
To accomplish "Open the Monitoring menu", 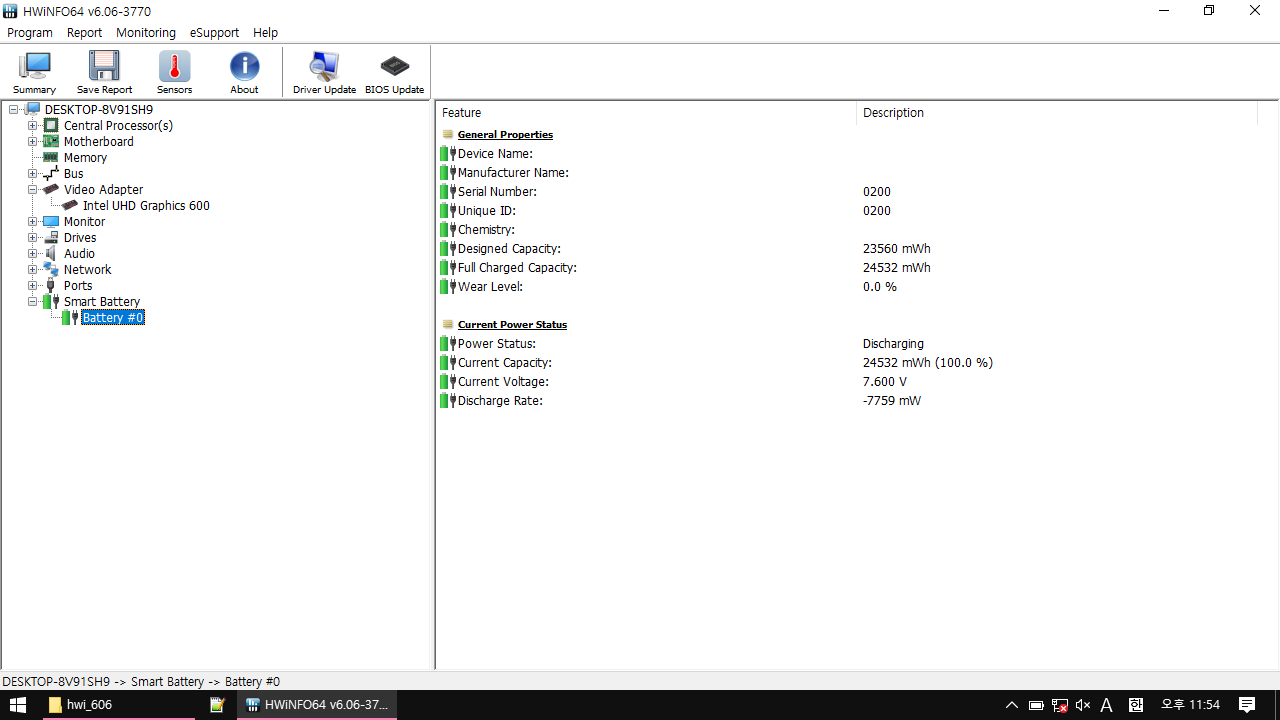I will 145,33.
